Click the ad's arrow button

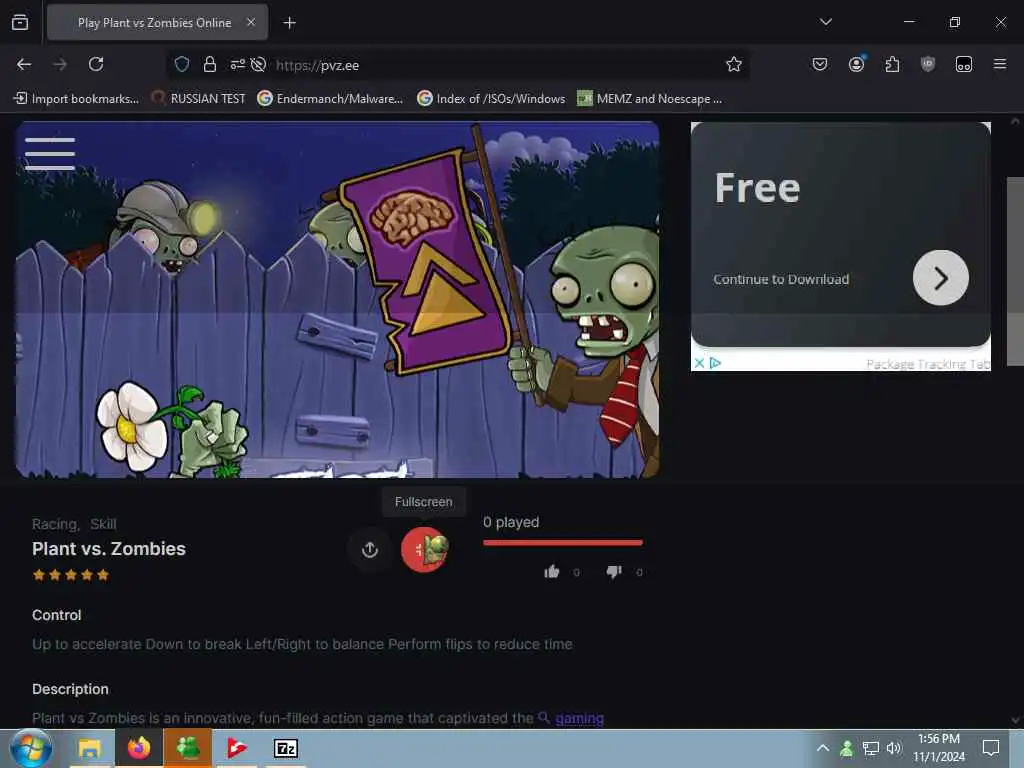(x=940, y=278)
